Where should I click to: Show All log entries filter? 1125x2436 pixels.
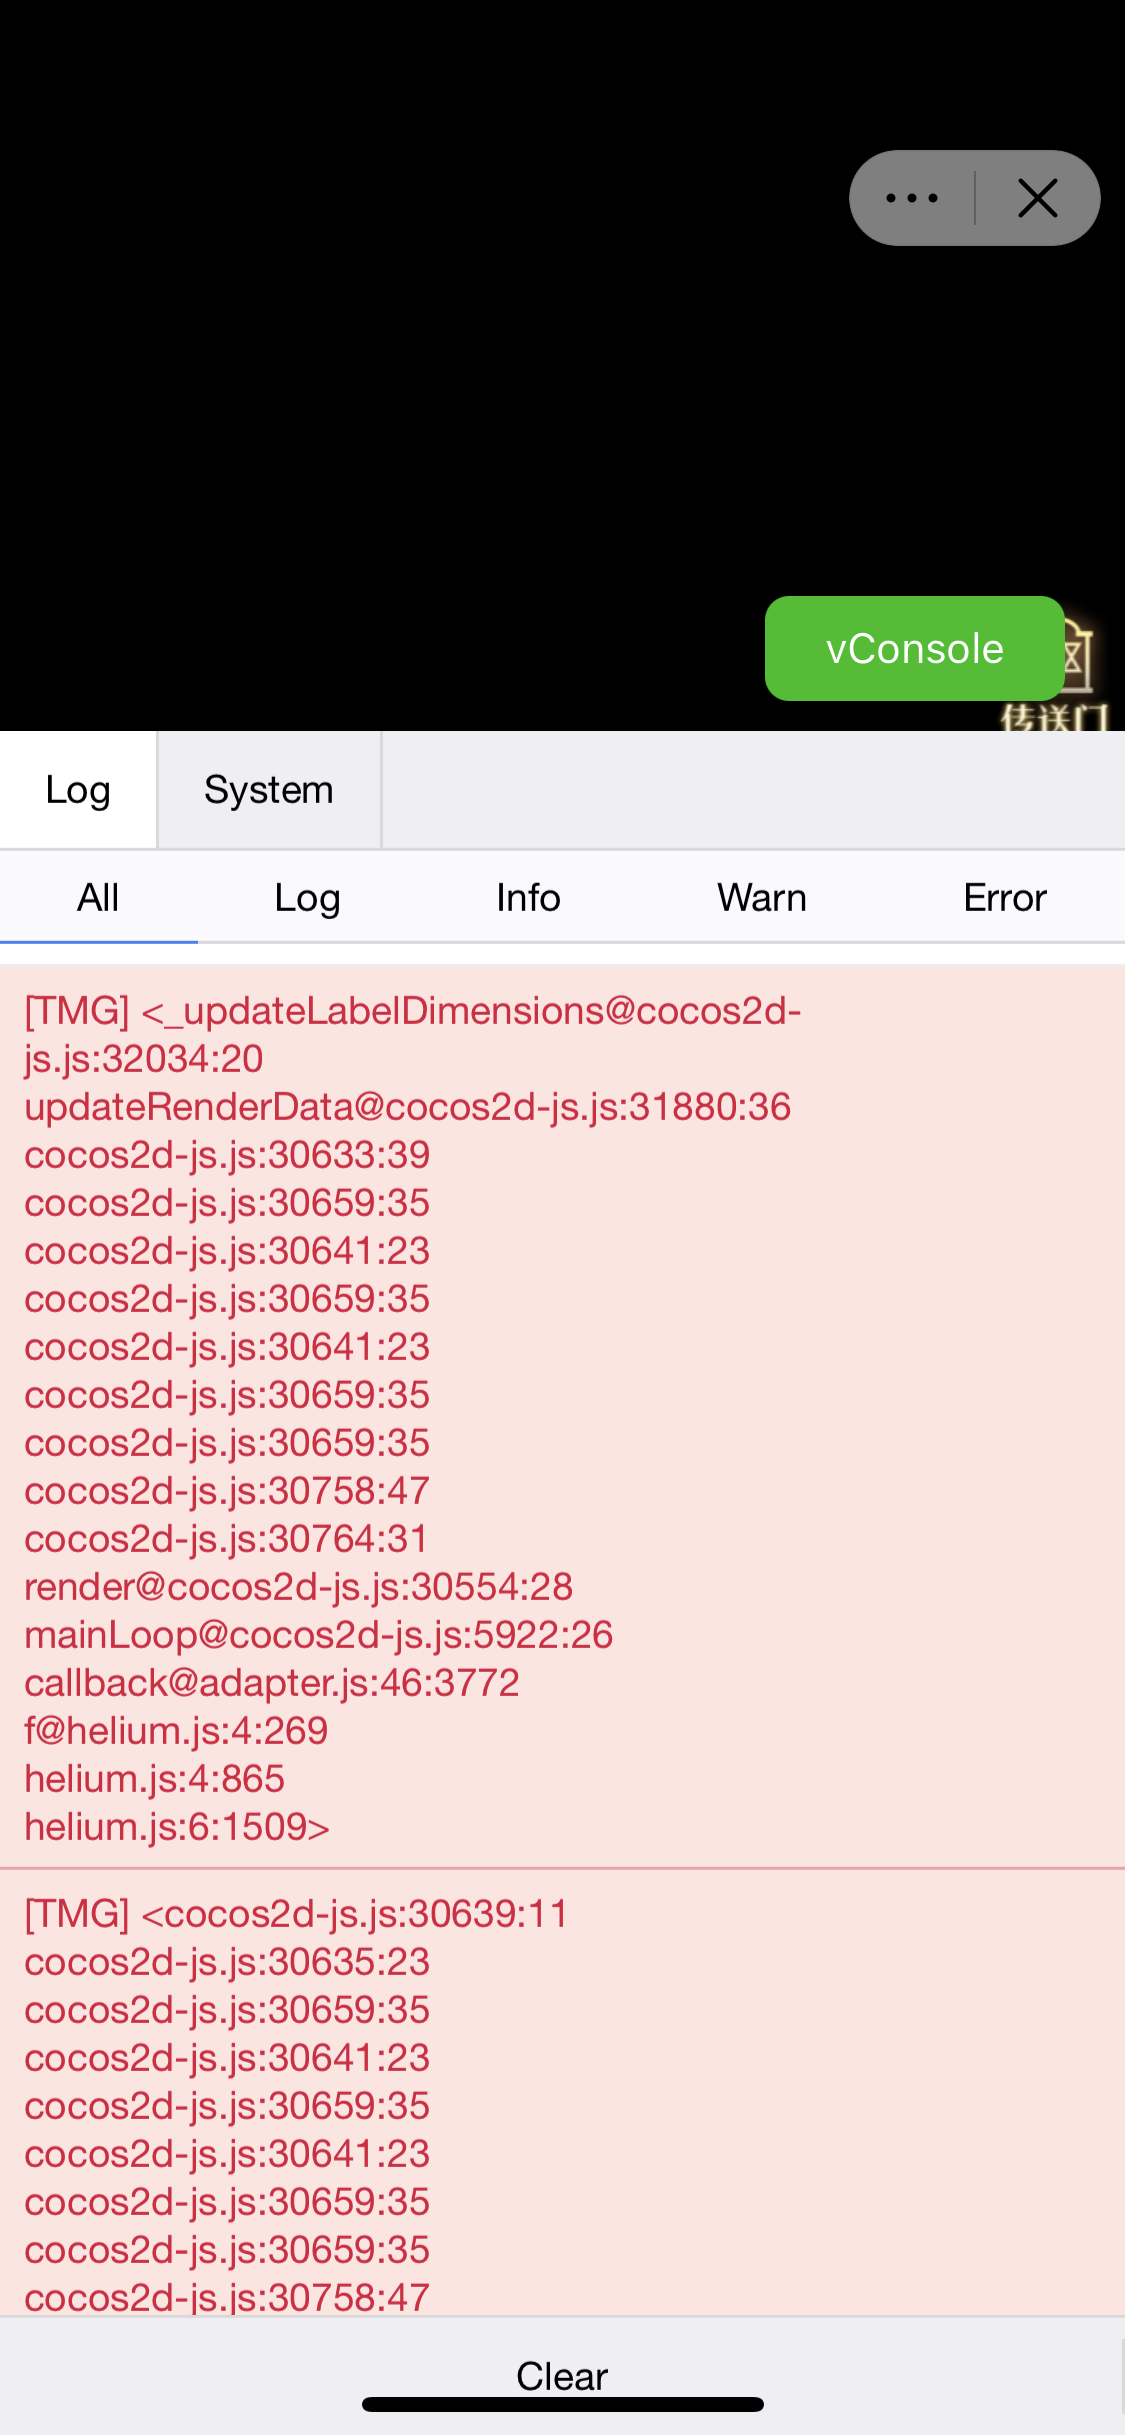98,897
